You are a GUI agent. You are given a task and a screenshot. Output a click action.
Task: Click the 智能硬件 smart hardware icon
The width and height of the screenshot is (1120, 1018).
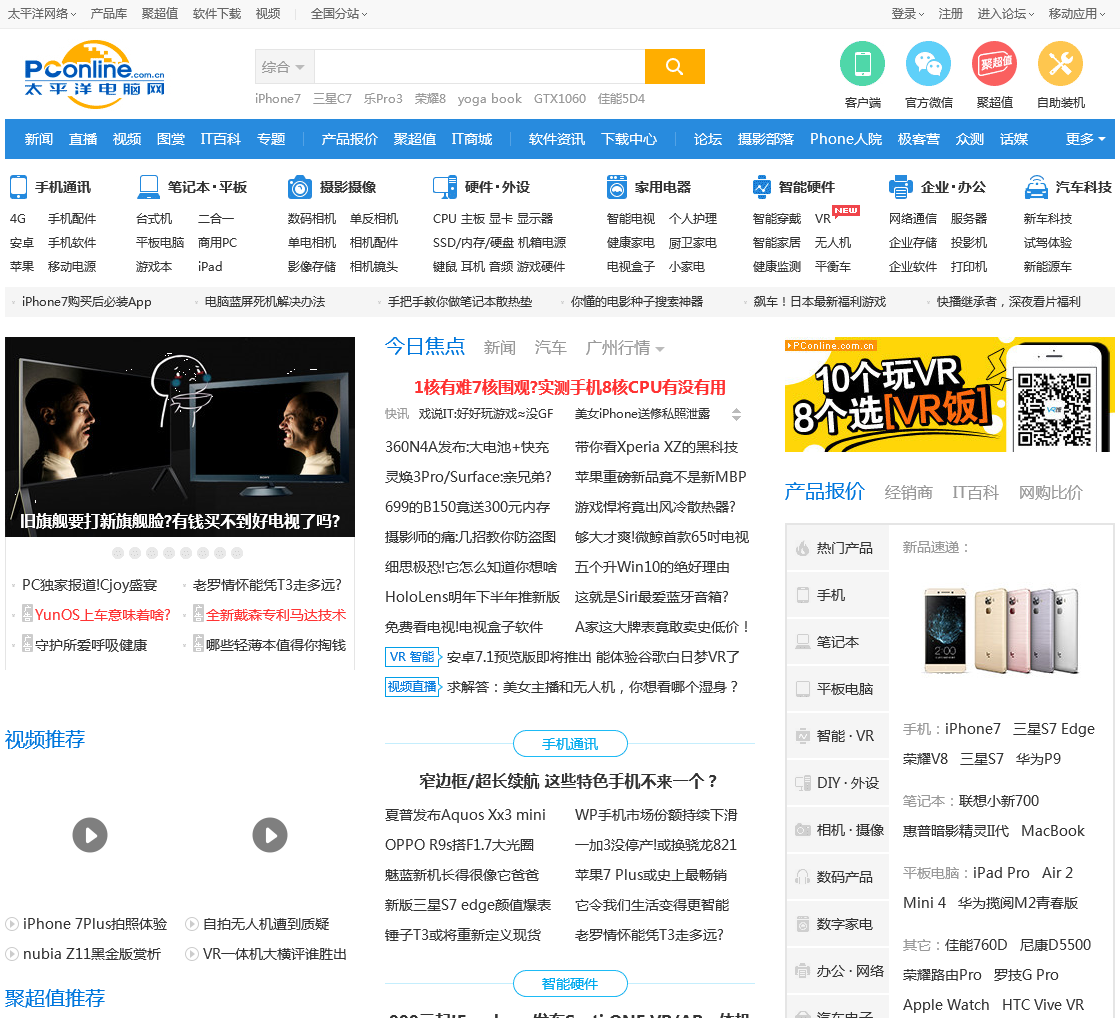[x=761, y=187]
